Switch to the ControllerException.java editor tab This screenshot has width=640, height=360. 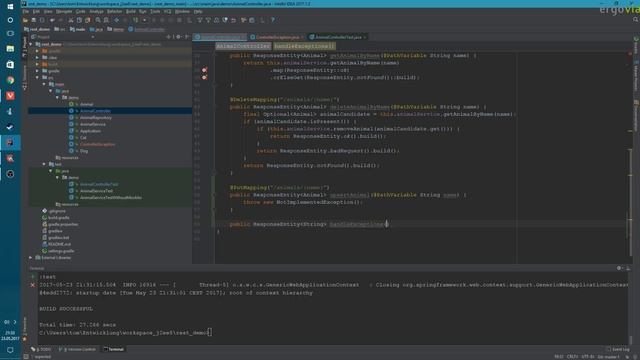pyautogui.click(x=277, y=37)
